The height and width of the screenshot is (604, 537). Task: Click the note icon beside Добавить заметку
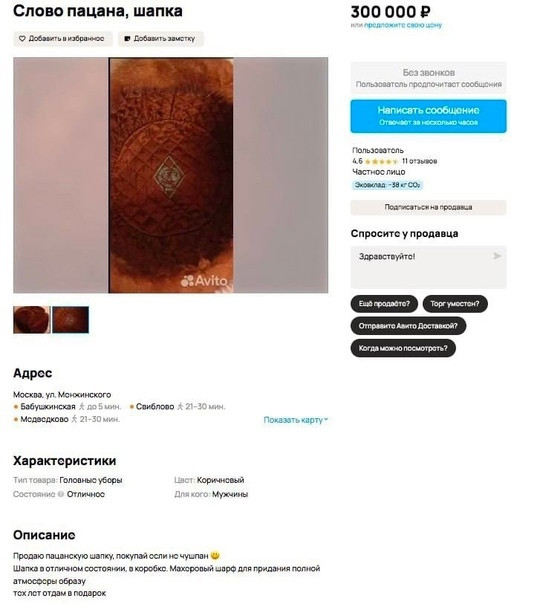pos(127,39)
